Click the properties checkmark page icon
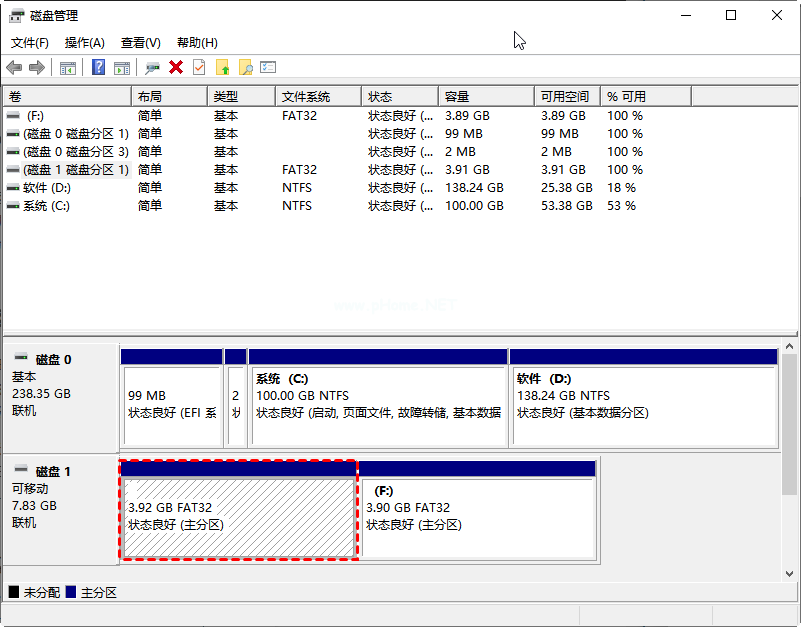 click(x=199, y=67)
